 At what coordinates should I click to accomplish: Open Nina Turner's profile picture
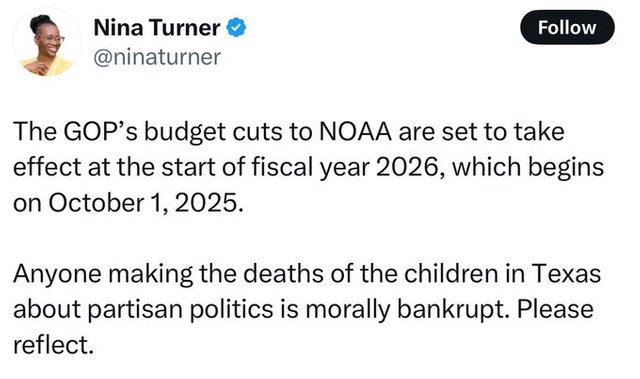[47, 42]
